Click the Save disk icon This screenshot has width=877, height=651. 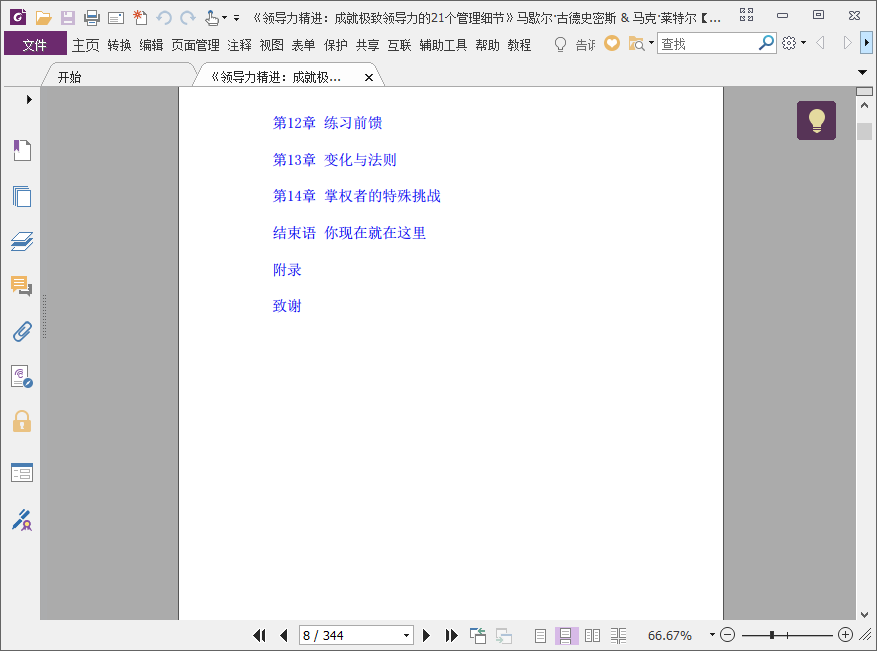click(x=68, y=18)
